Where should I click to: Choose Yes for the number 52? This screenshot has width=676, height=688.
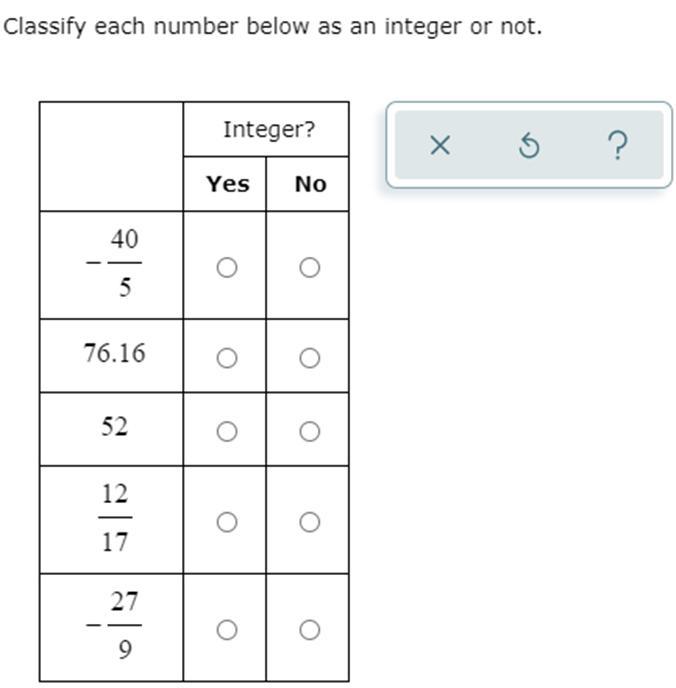coord(227,431)
